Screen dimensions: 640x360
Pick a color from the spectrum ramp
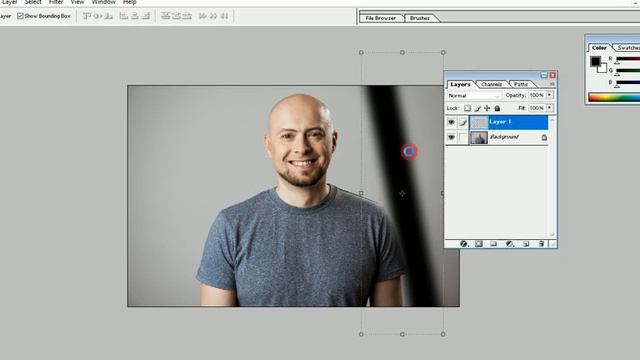coord(614,97)
